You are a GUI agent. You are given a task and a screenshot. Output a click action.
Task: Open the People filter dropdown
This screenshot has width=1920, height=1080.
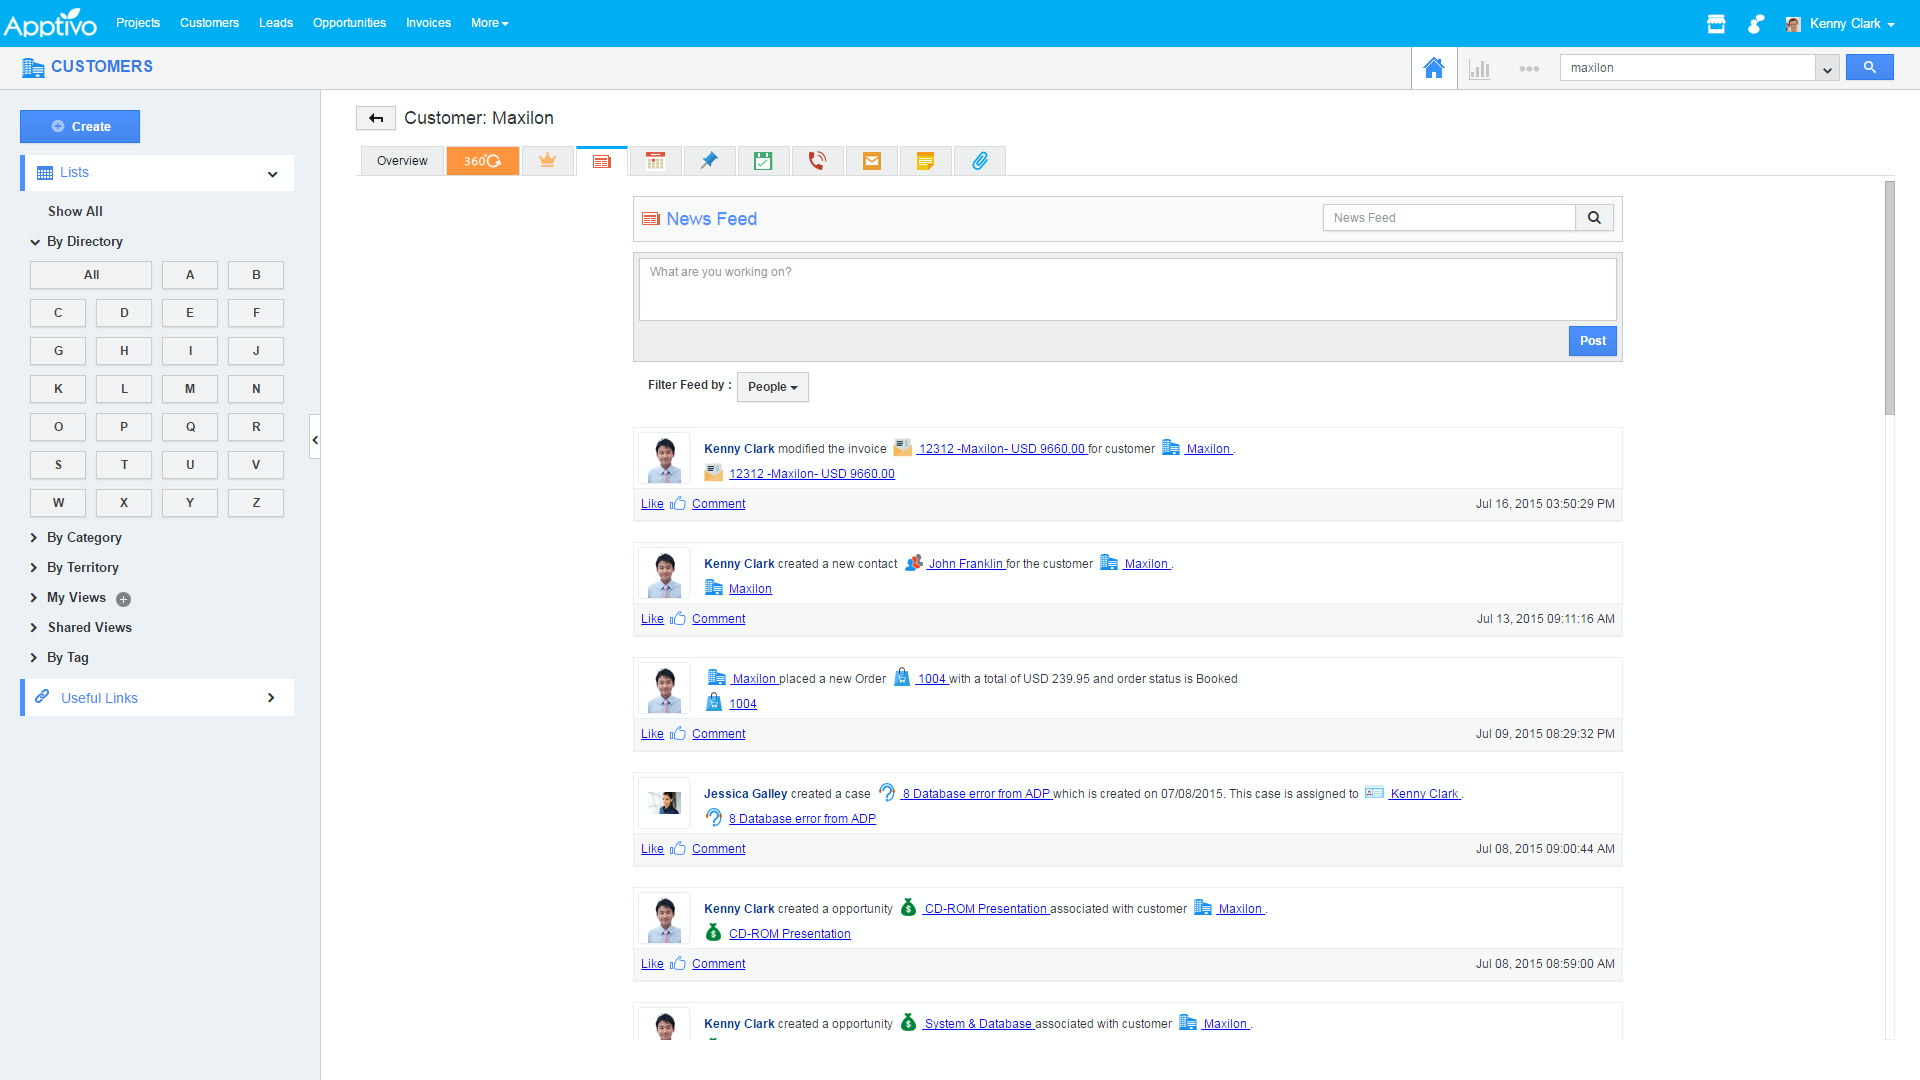click(772, 387)
